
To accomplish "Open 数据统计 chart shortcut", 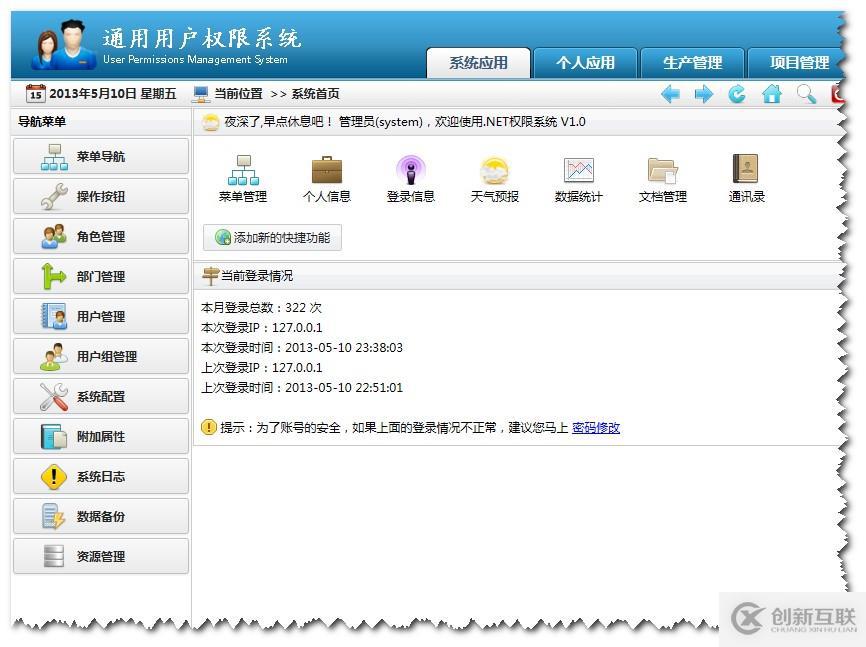I will [578, 179].
